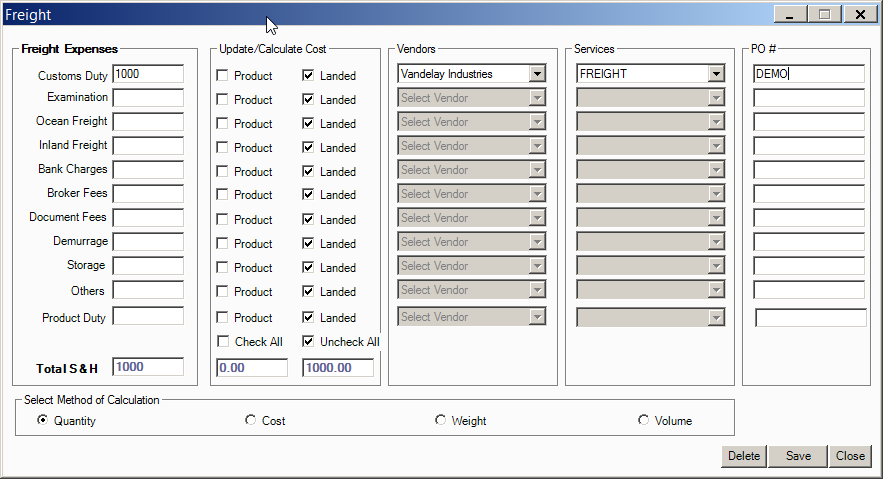Click the Customs Duty amount field
The width and height of the screenshot is (883, 479).
tap(148, 74)
